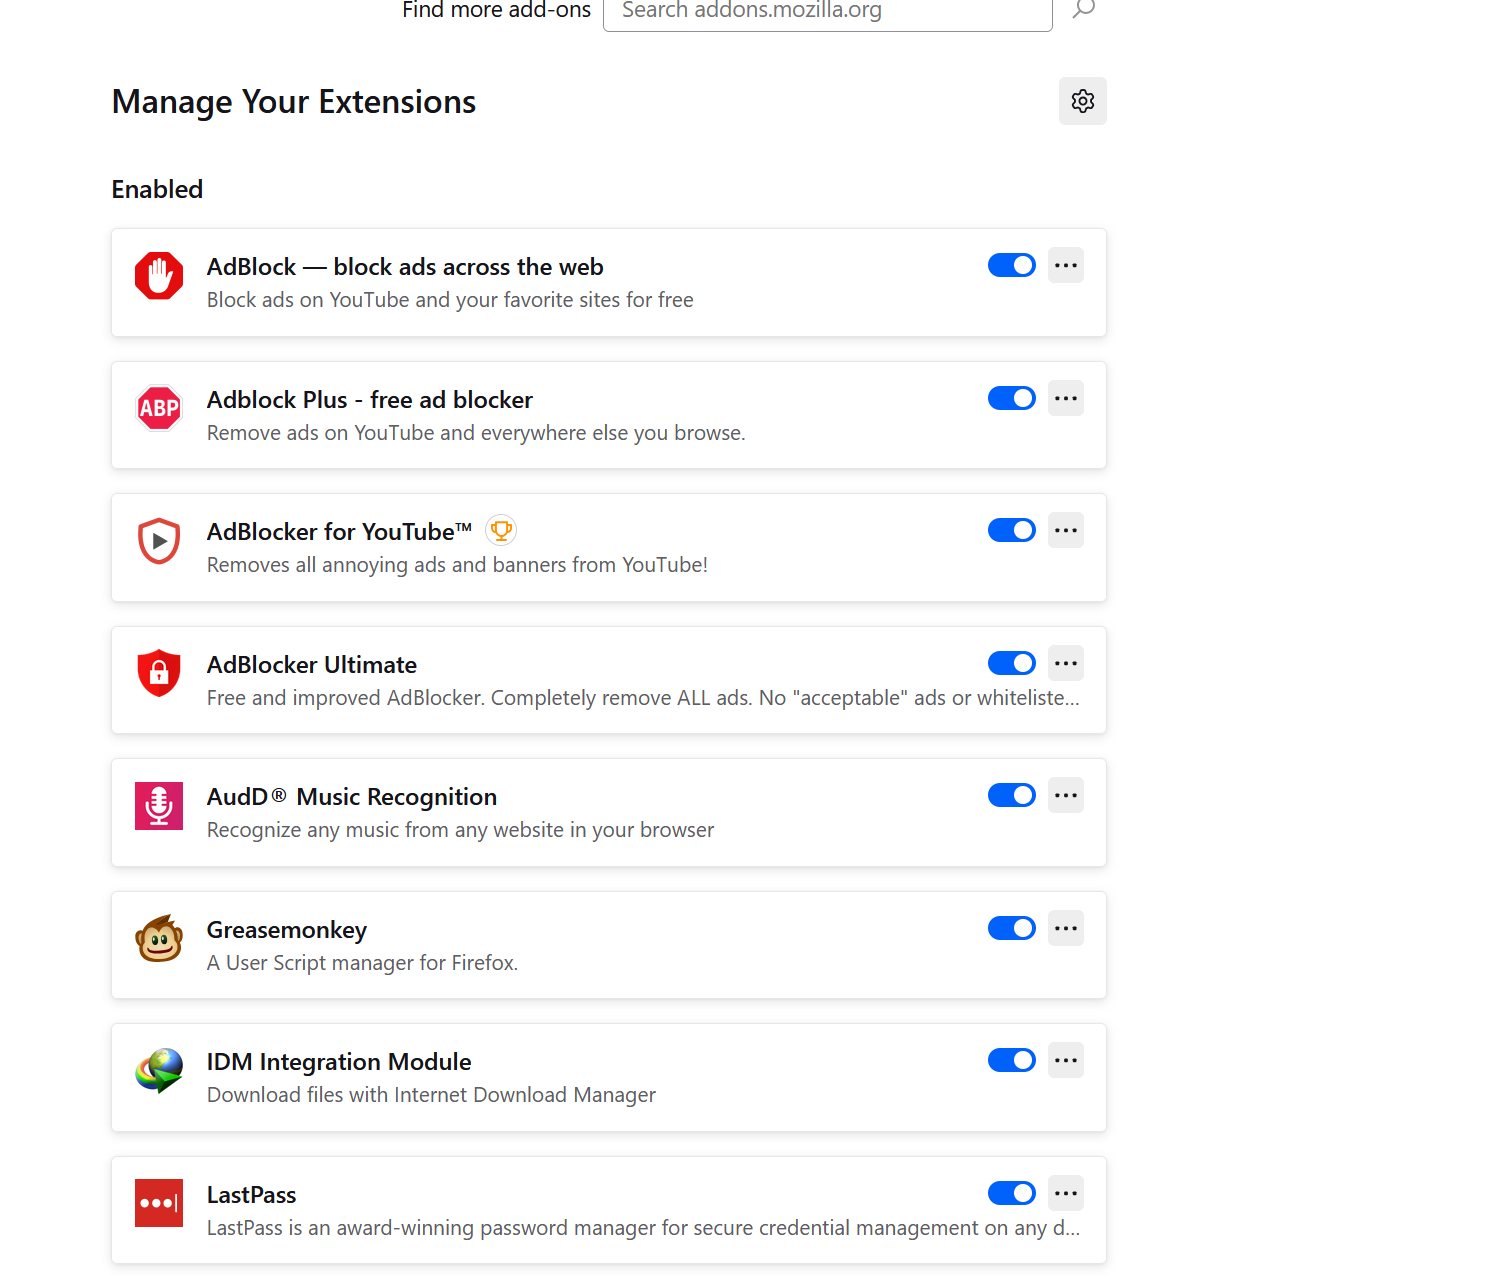This screenshot has height=1276, width=1507.
Task: Open more options for AdBlocker Ultimate
Action: click(x=1066, y=663)
